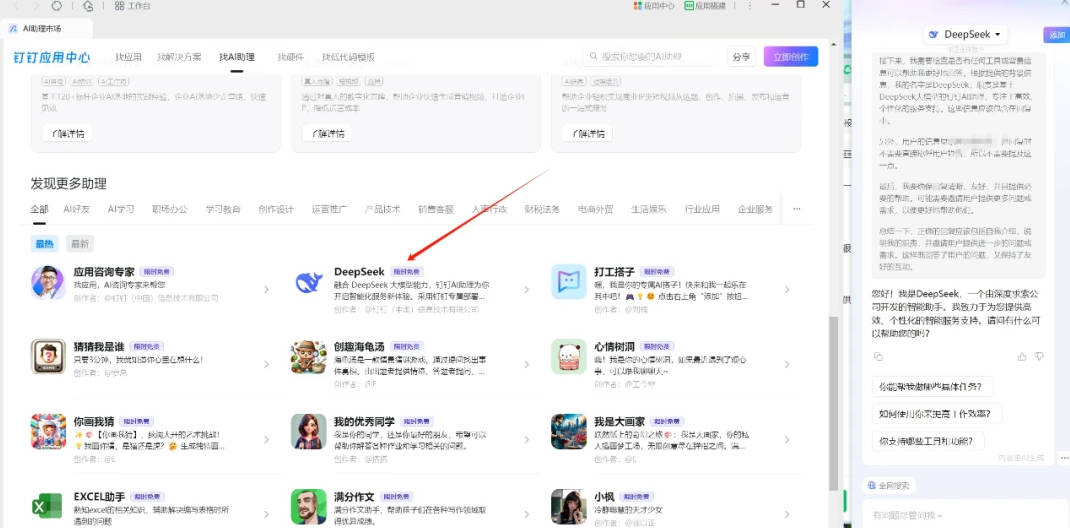The image size is (1070, 528).
Task: Expand the 应用咨询专家 row chevron
Action: 266,289
